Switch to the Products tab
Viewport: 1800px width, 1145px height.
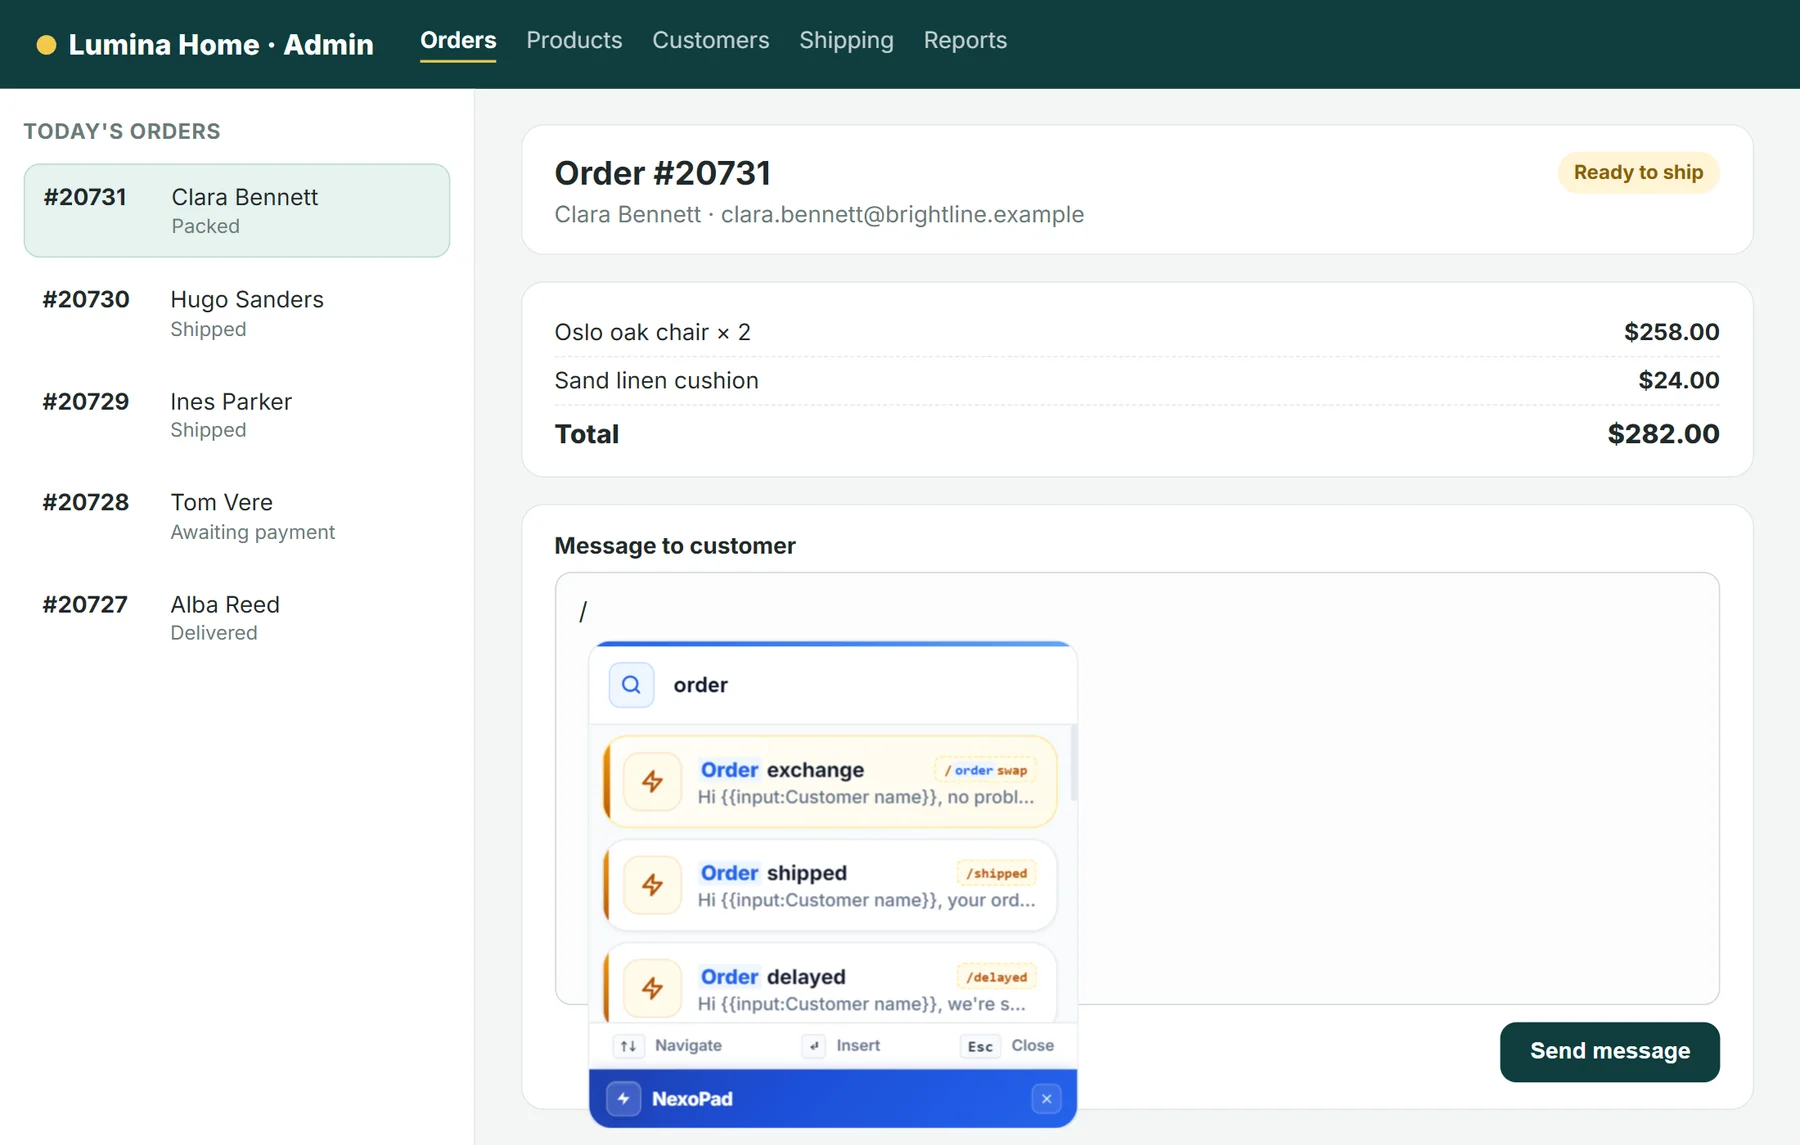(x=574, y=40)
